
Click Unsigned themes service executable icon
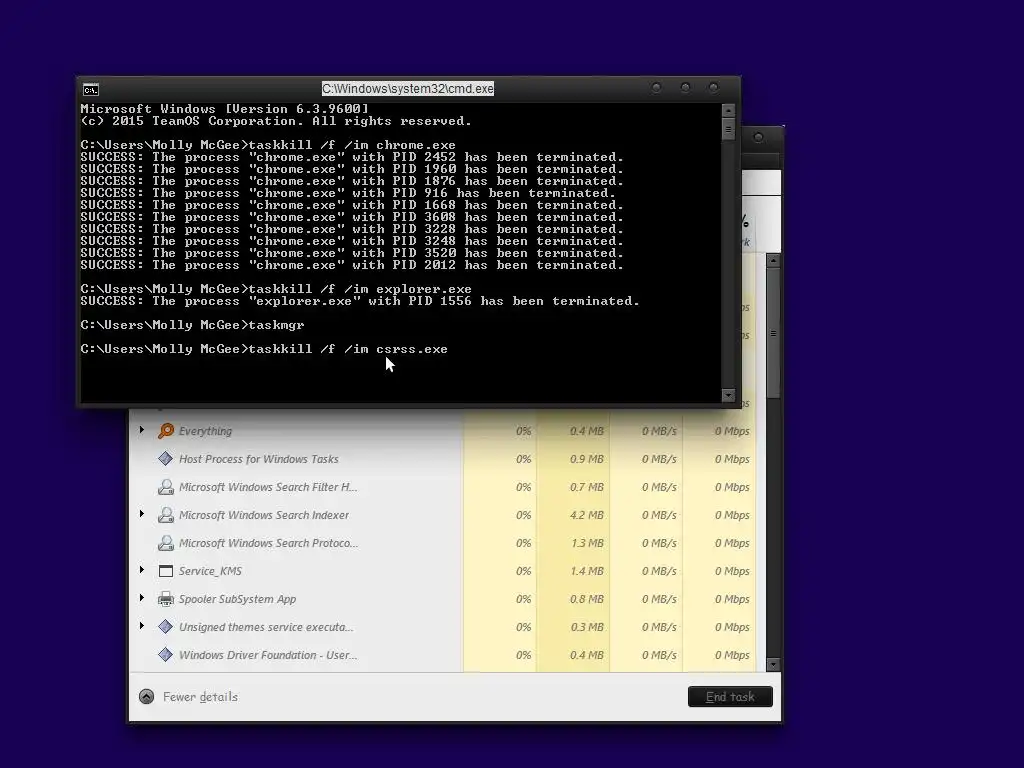click(166, 627)
